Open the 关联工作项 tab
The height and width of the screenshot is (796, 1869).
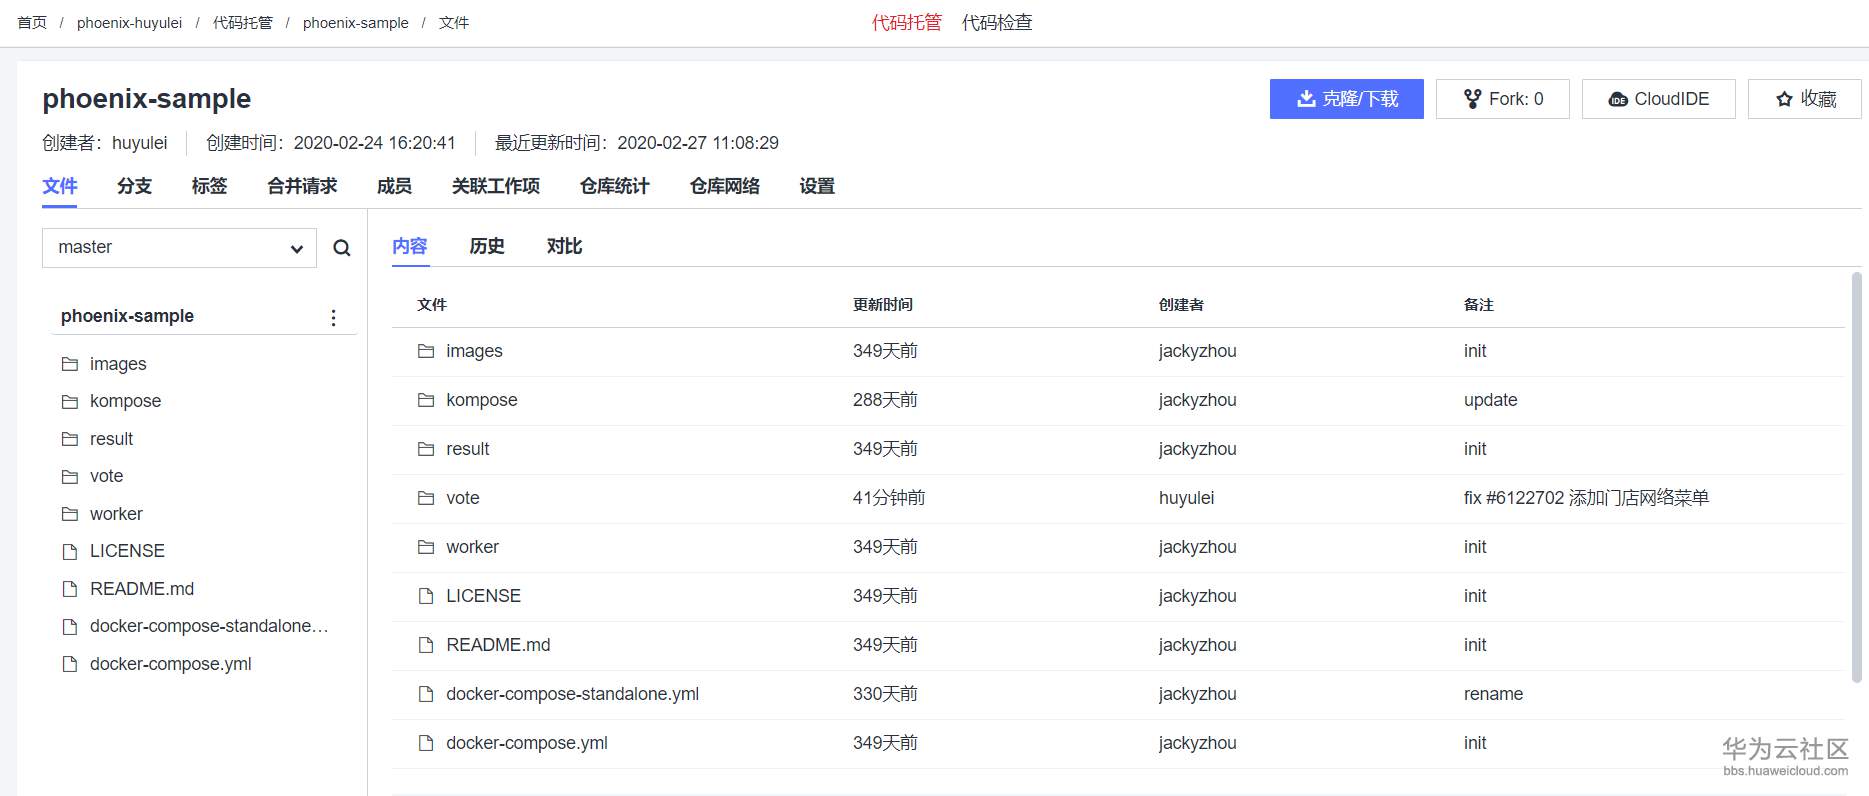point(496,186)
